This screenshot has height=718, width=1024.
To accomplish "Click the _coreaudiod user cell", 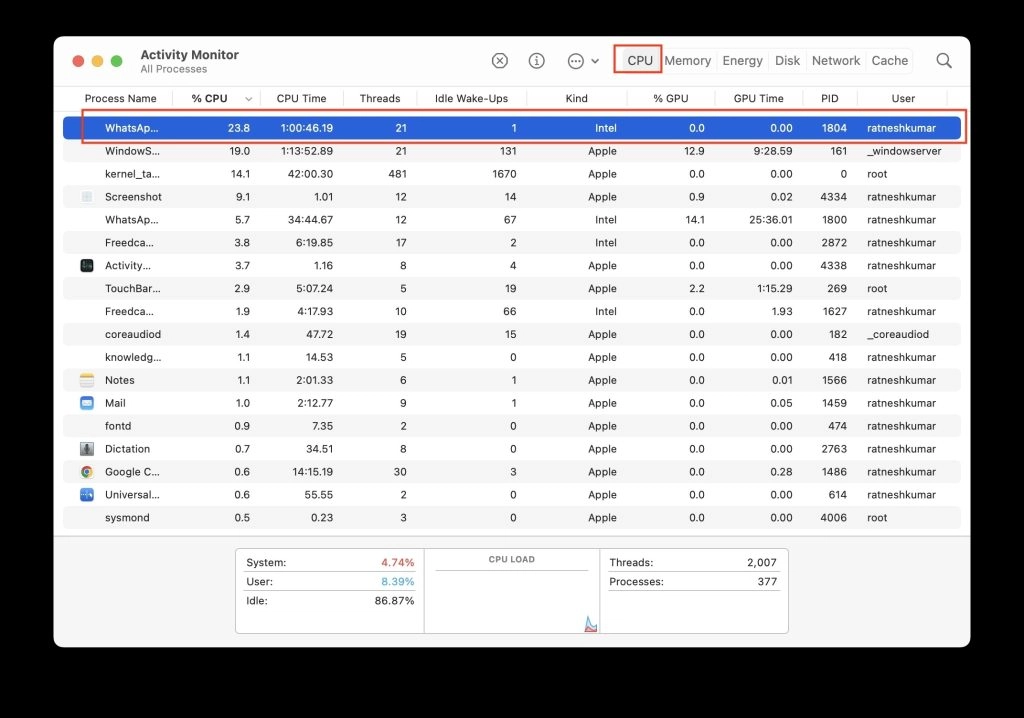I will pos(898,334).
